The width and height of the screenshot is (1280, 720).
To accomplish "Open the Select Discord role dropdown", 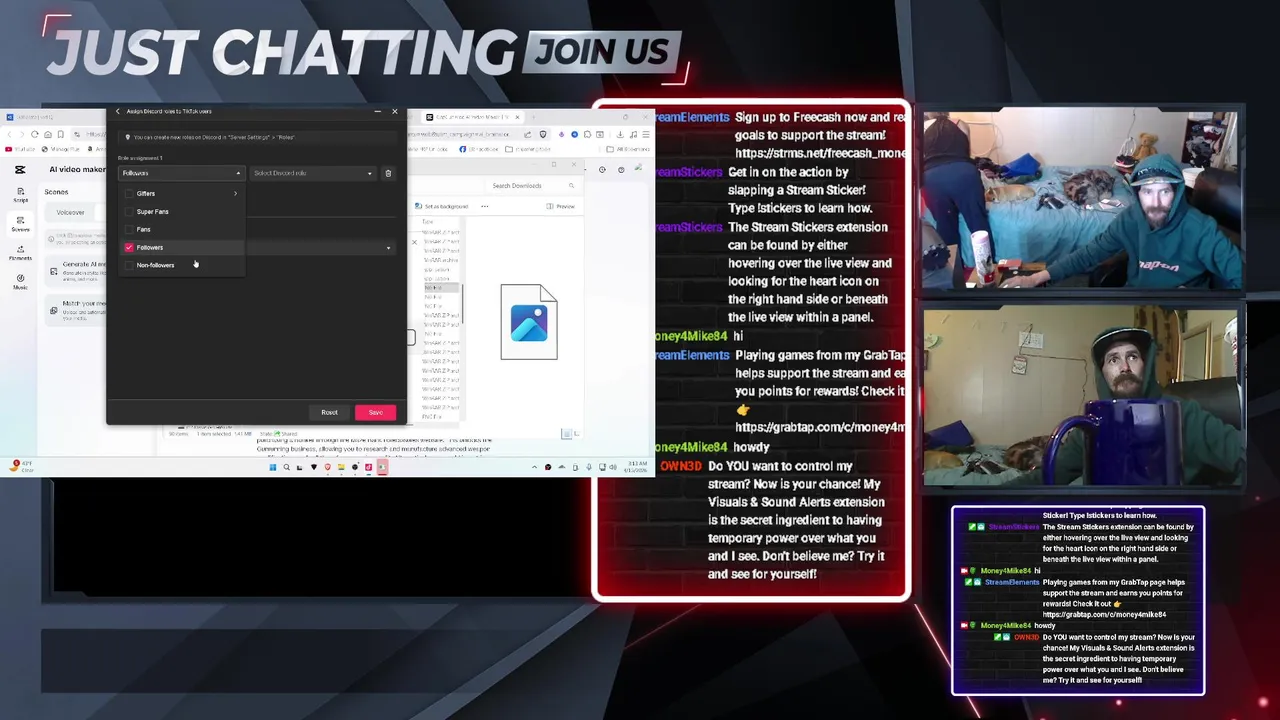I will [313, 173].
